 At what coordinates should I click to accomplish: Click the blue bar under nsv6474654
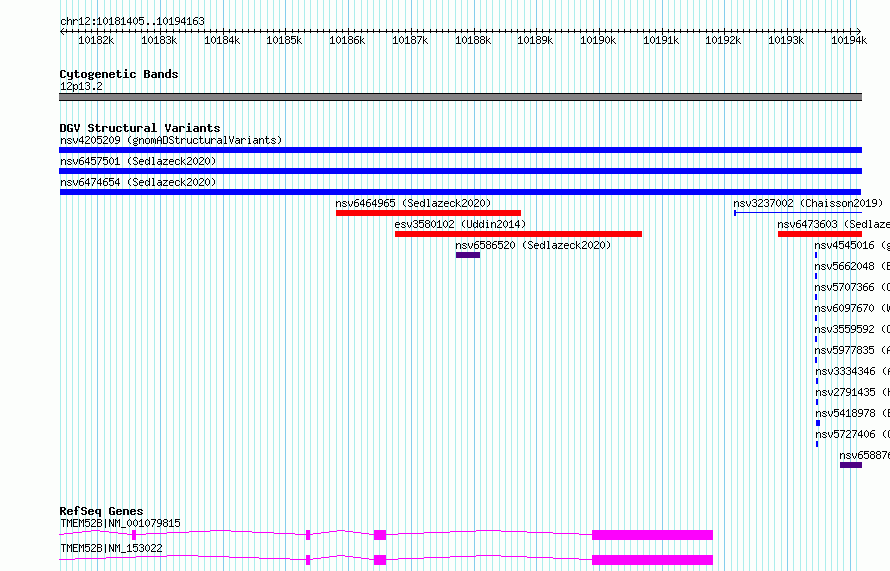460,192
